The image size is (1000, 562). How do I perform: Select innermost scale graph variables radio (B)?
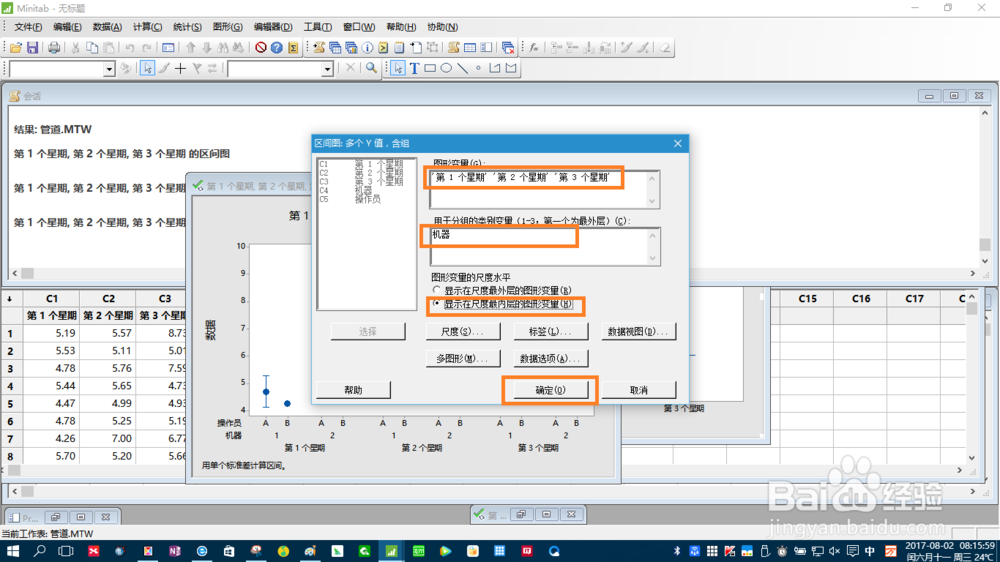[436, 304]
